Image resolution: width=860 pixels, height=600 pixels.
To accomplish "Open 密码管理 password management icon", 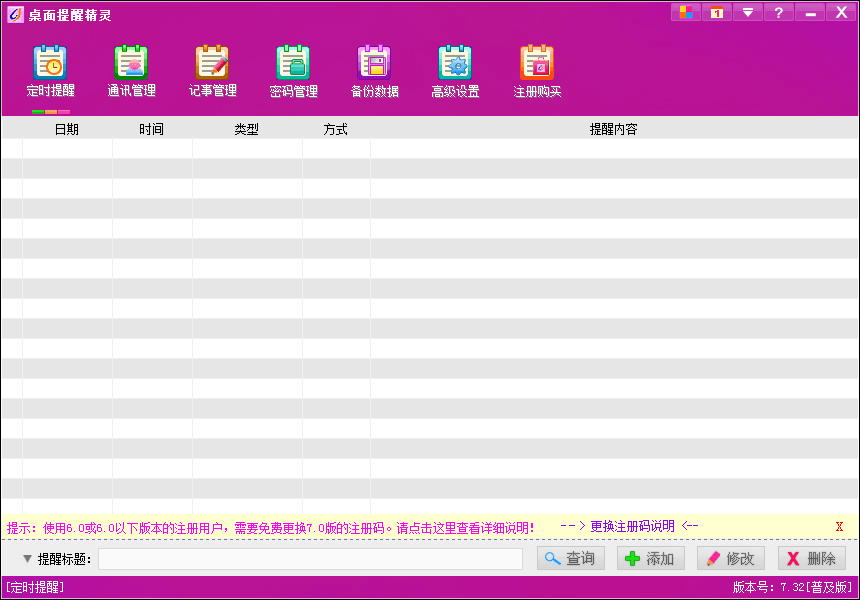I will point(293,71).
